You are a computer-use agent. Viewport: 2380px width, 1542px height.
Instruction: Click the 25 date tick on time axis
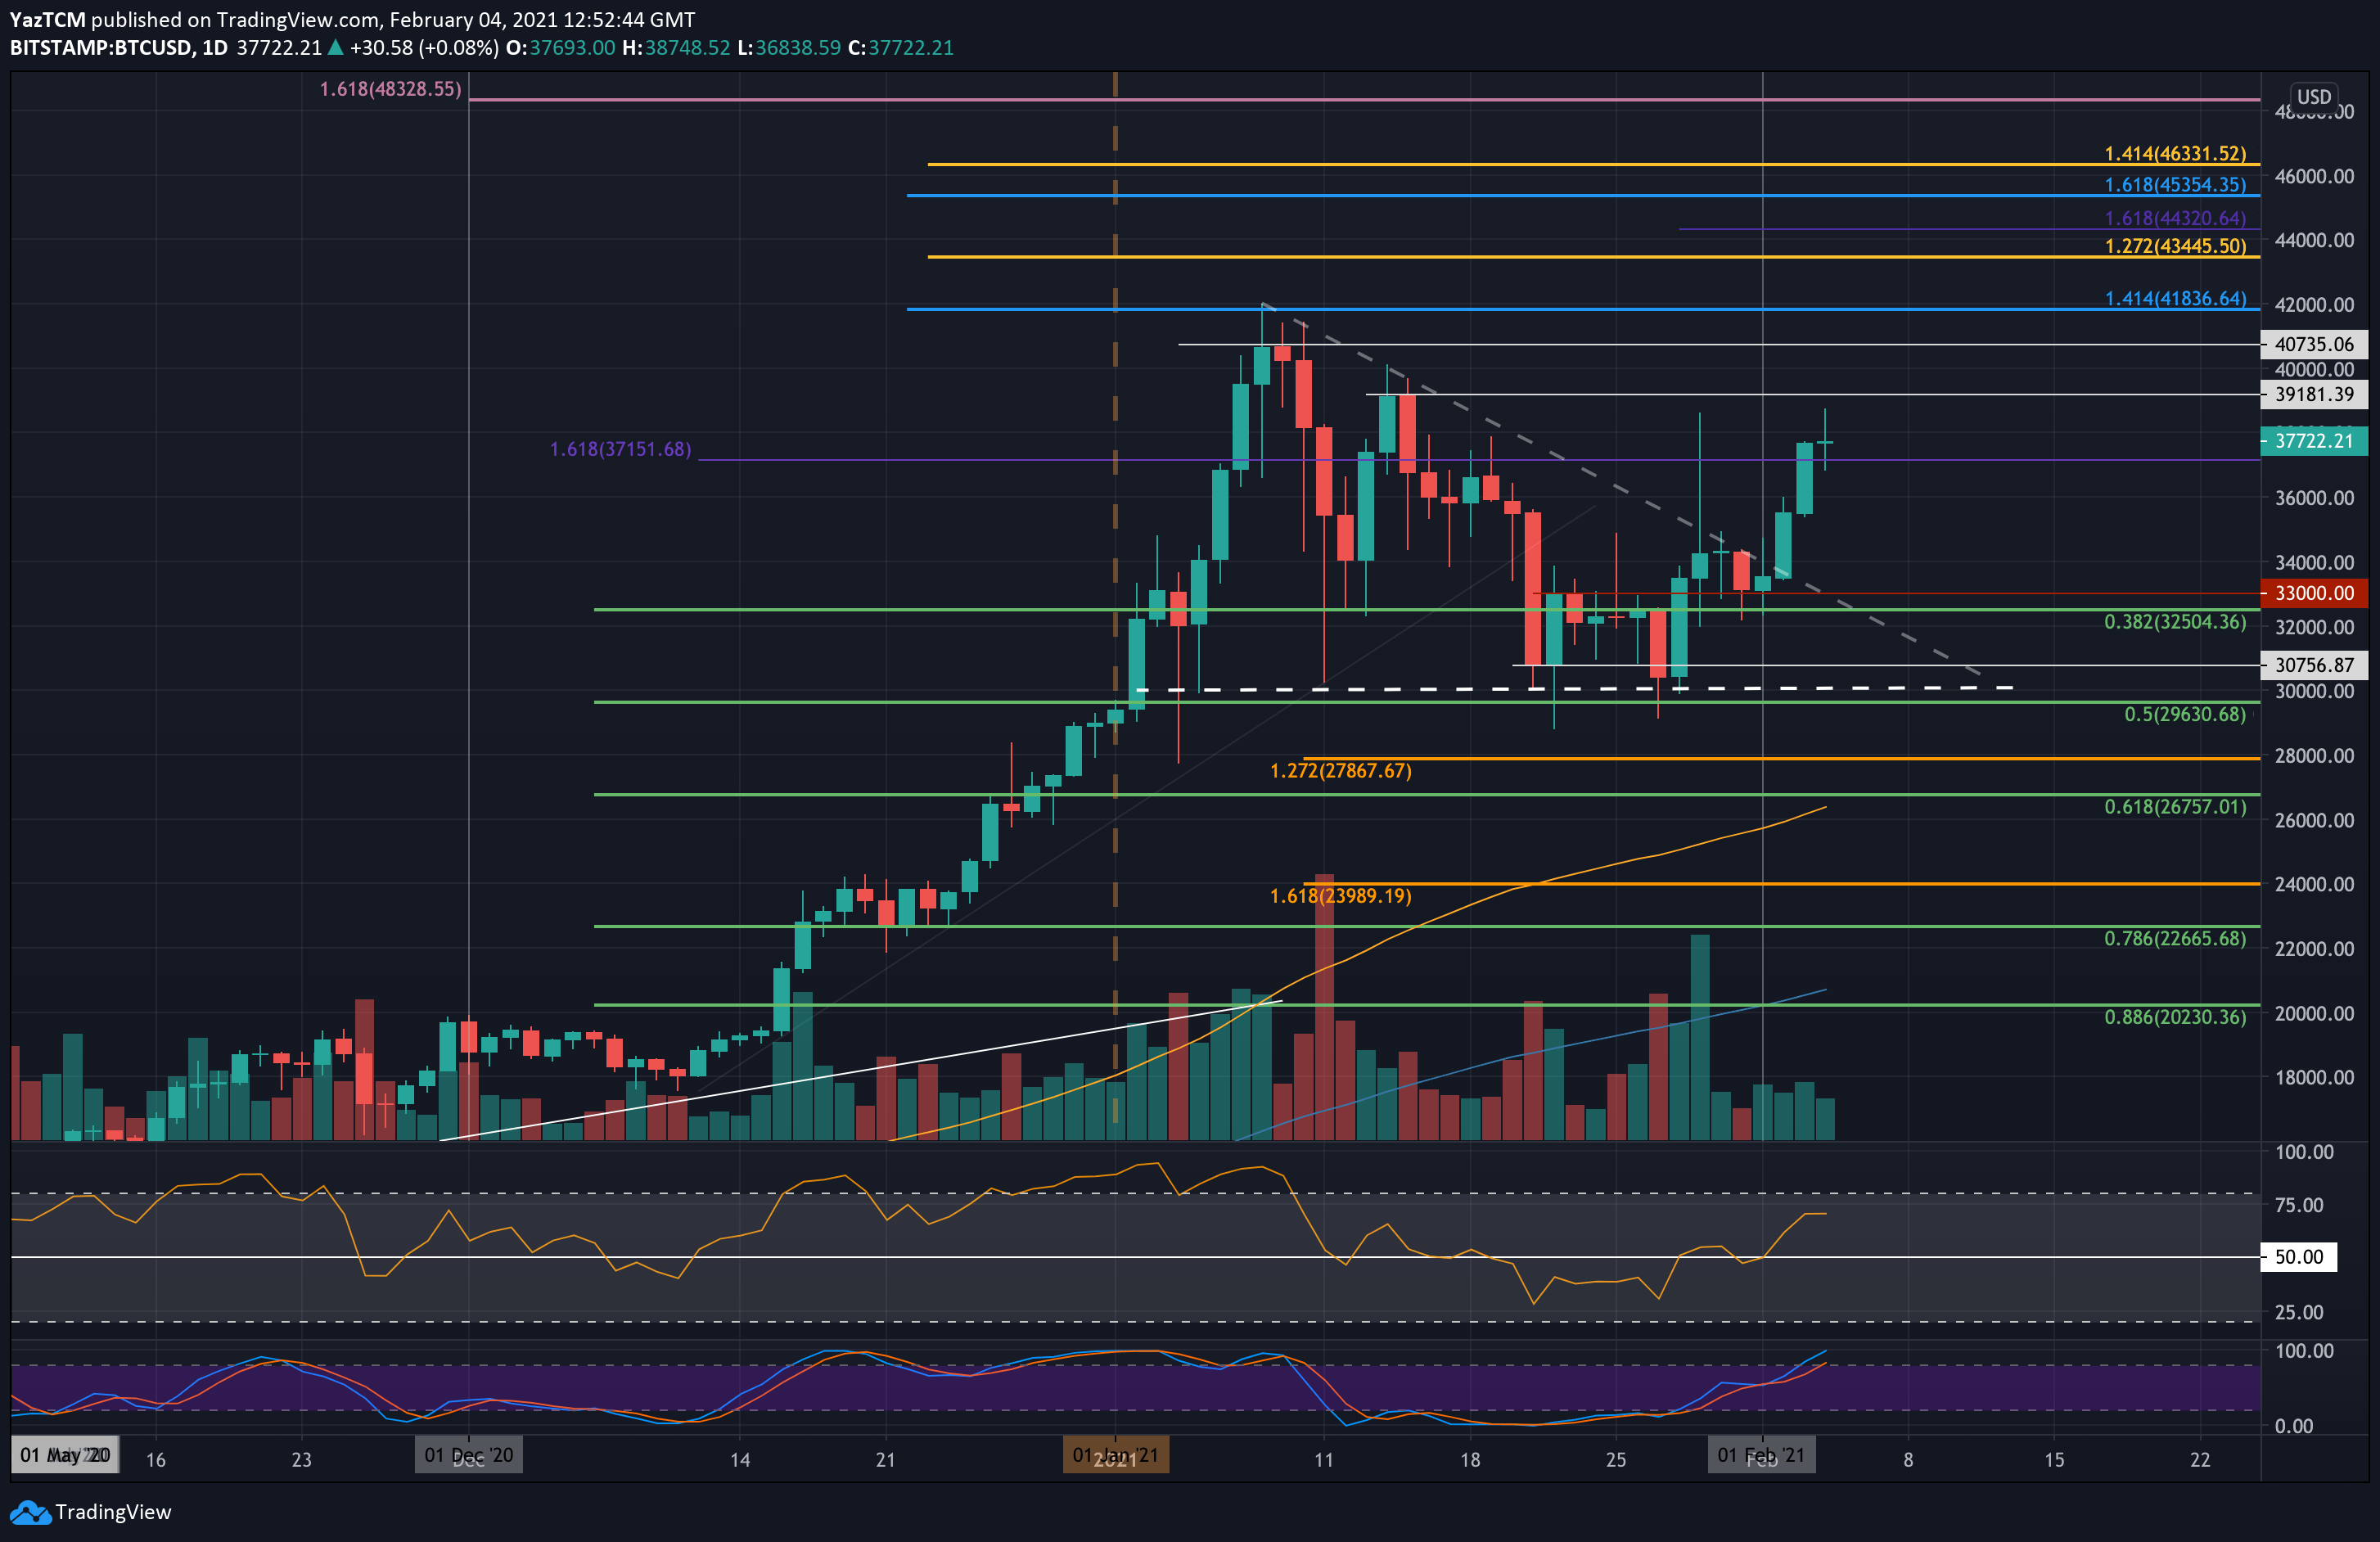click(x=1616, y=1460)
